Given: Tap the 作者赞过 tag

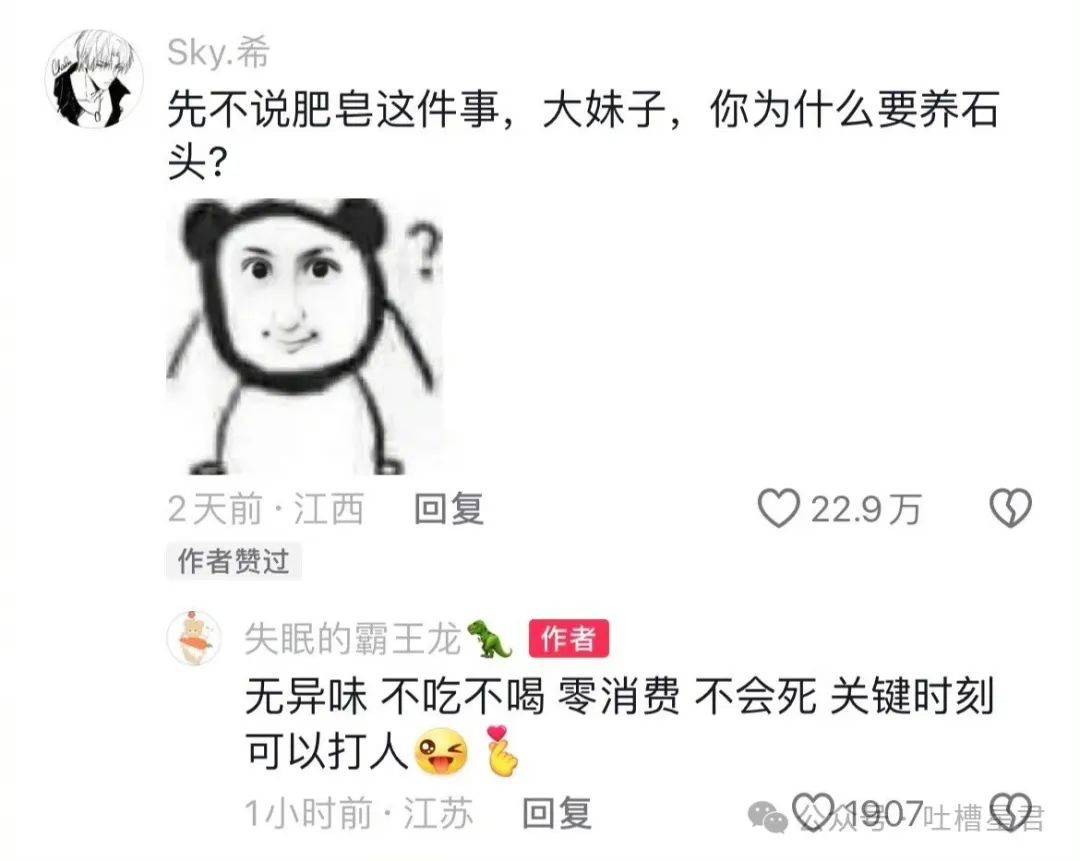Looking at the screenshot, I should pyautogui.click(x=233, y=561).
